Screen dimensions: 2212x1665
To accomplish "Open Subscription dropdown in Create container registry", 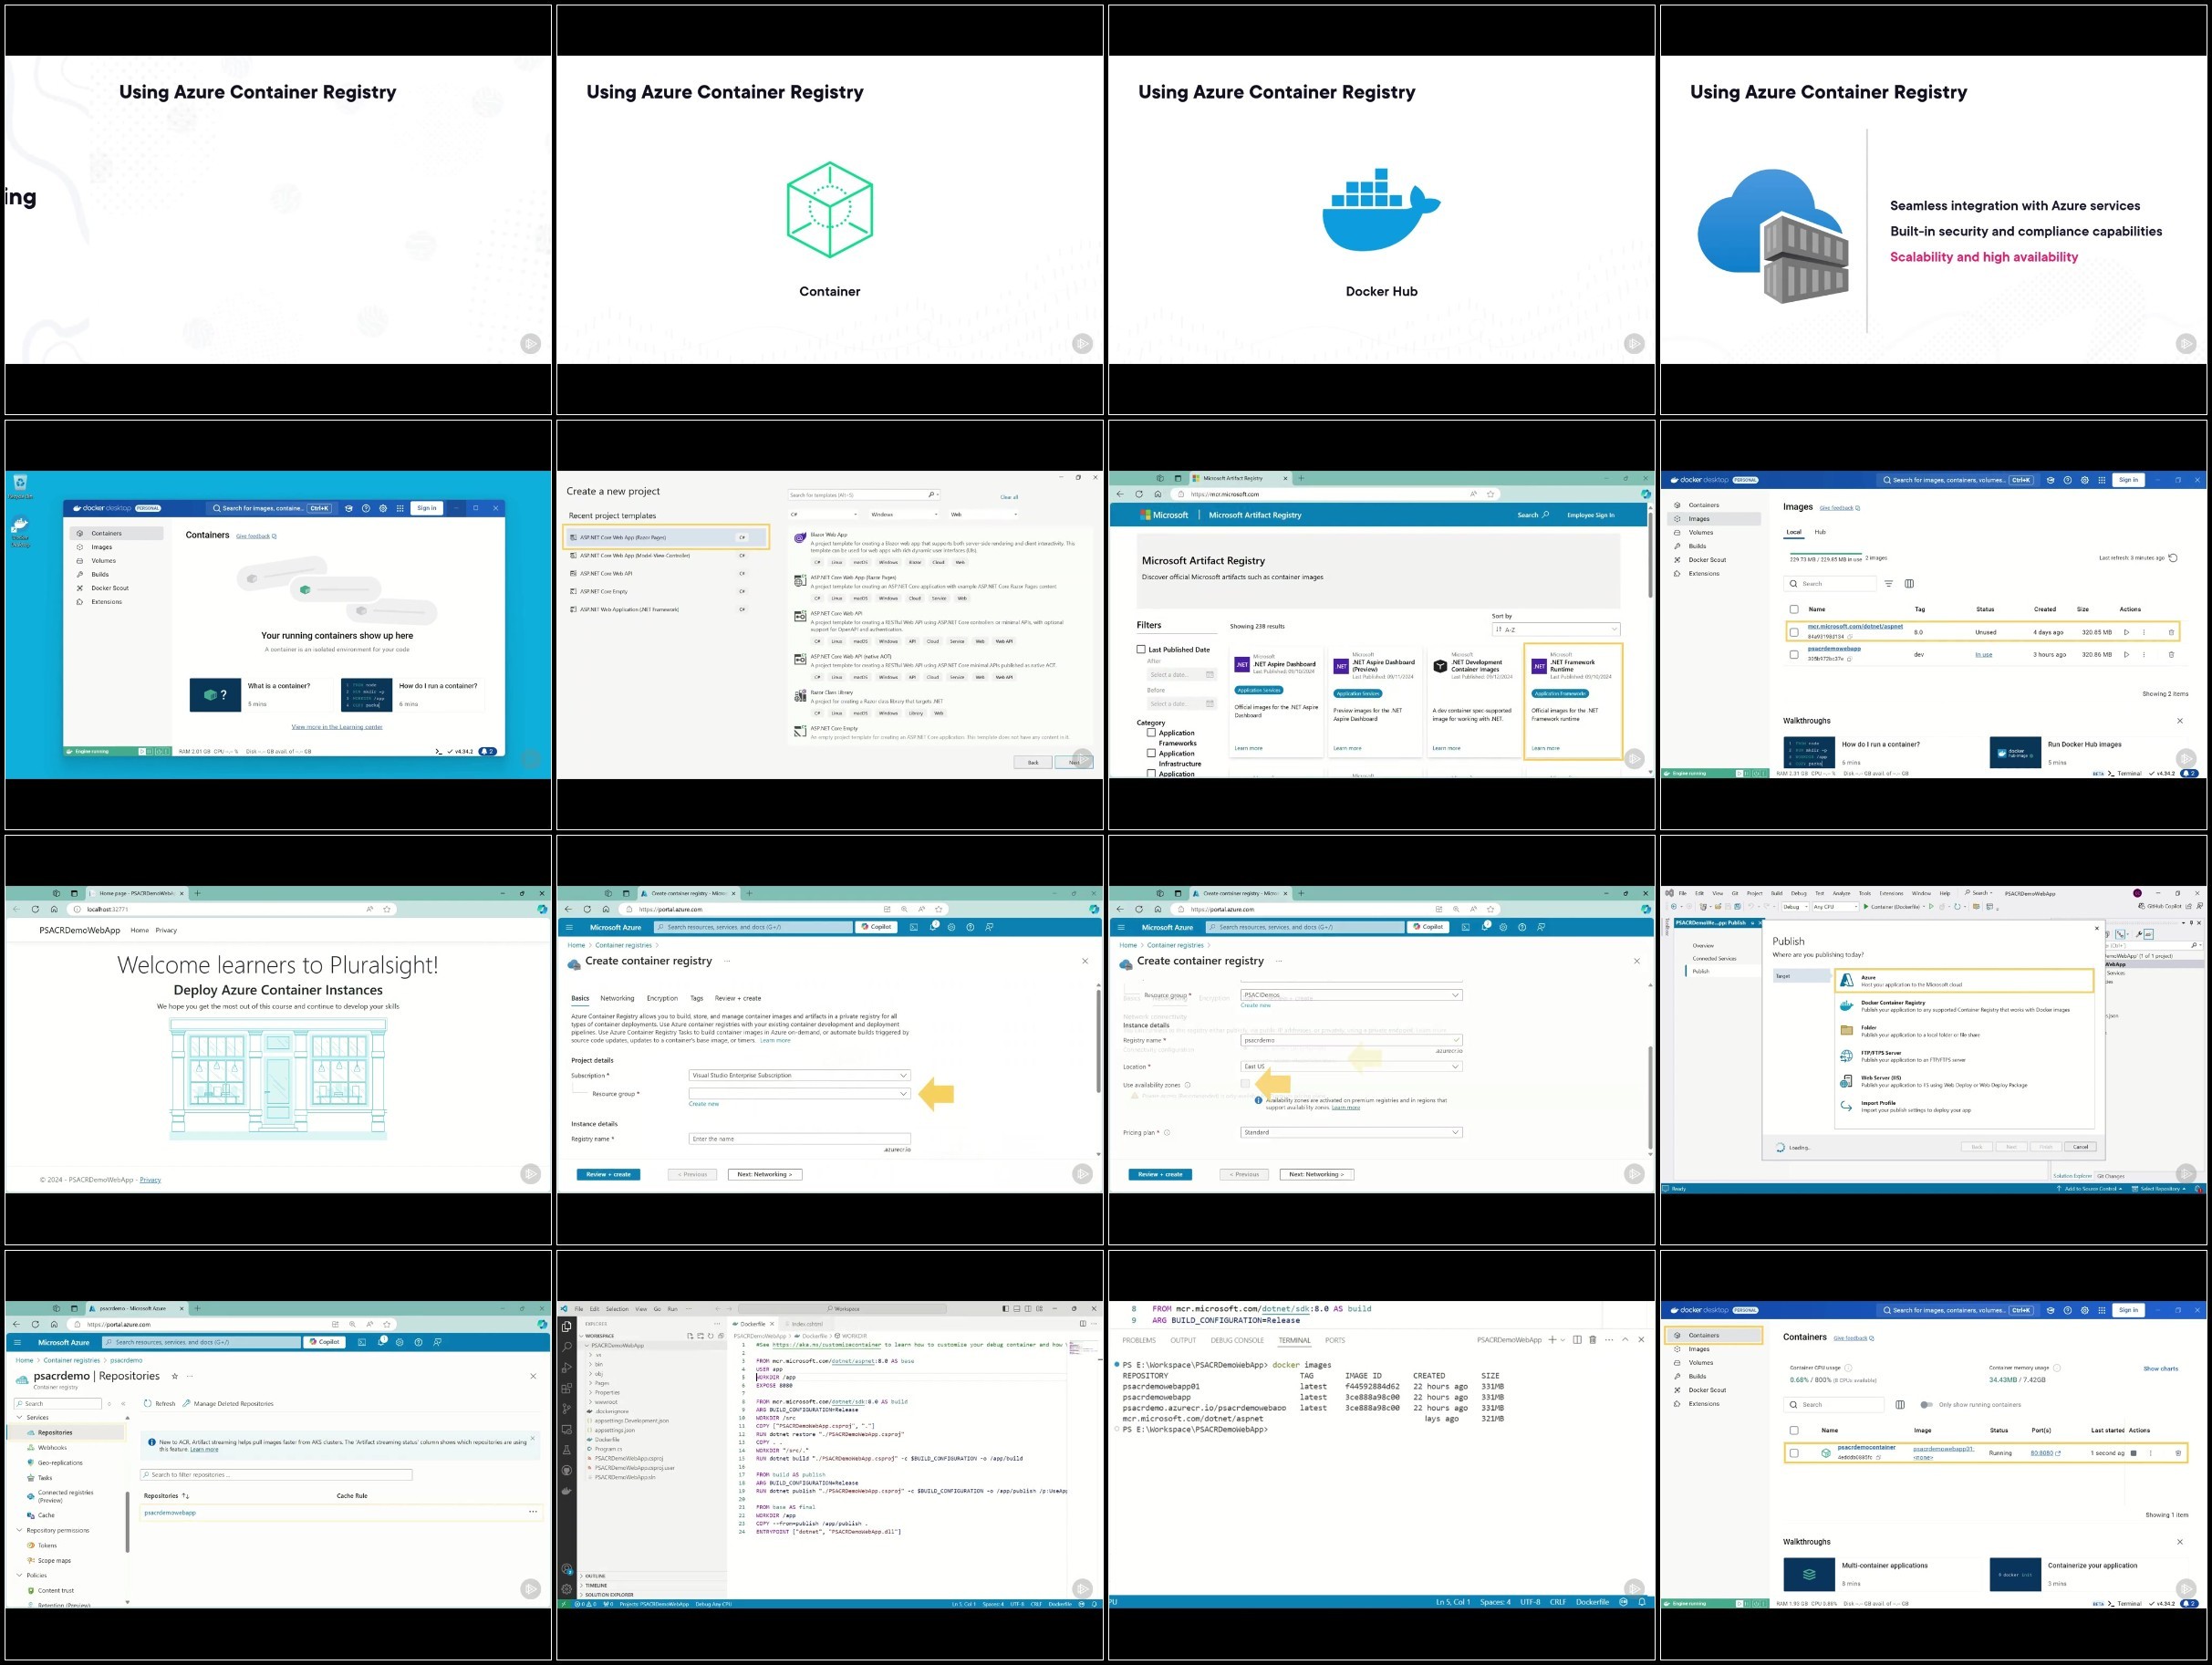I will point(799,1076).
